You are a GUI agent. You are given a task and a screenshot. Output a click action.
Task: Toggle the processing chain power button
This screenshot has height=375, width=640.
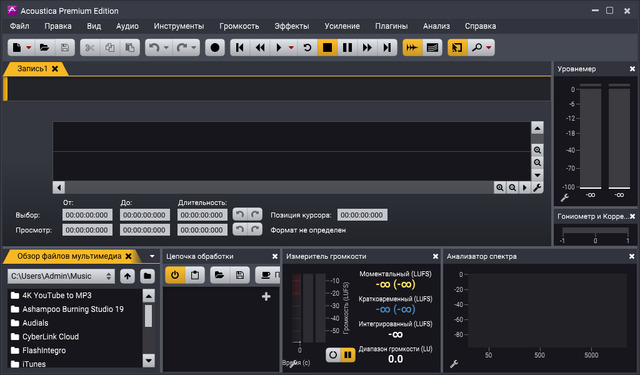(x=175, y=275)
